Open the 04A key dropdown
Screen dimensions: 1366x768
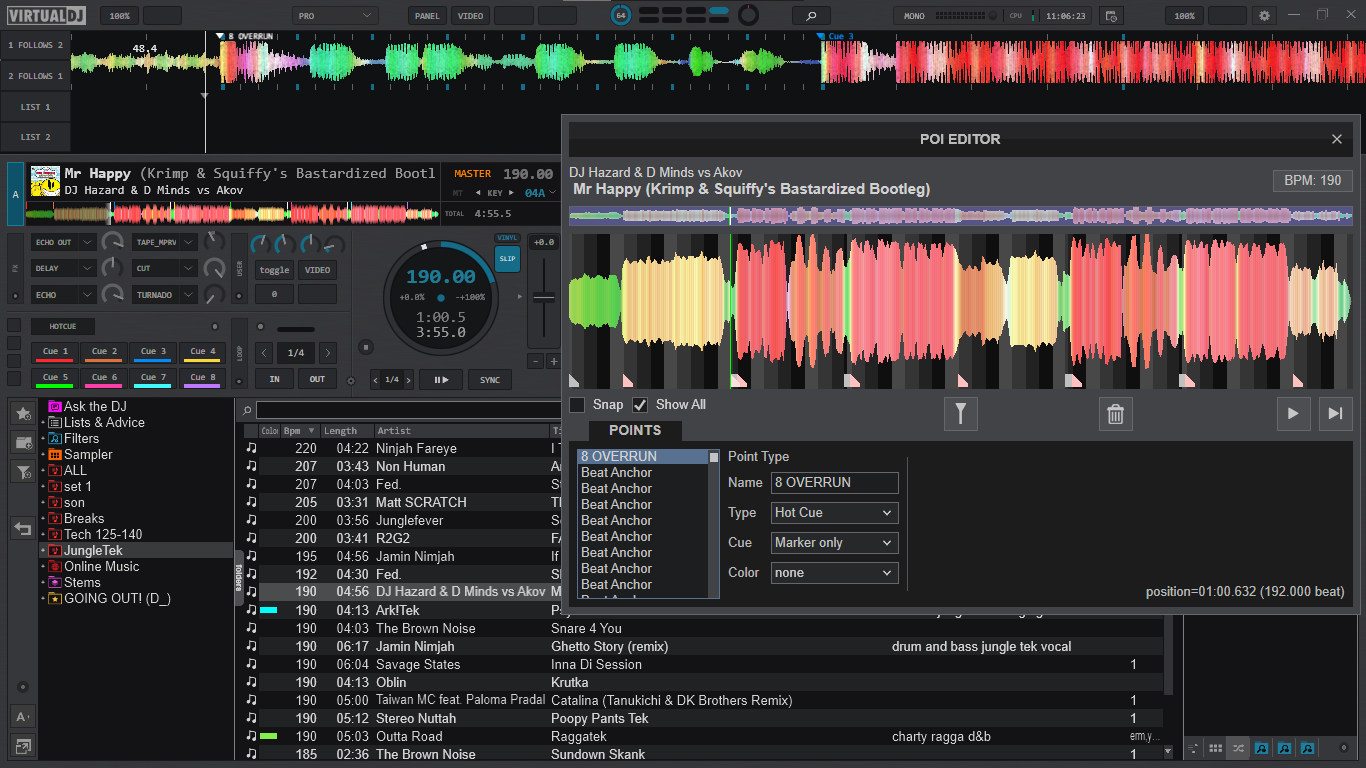pyautogui.click(x=541, y=193)
